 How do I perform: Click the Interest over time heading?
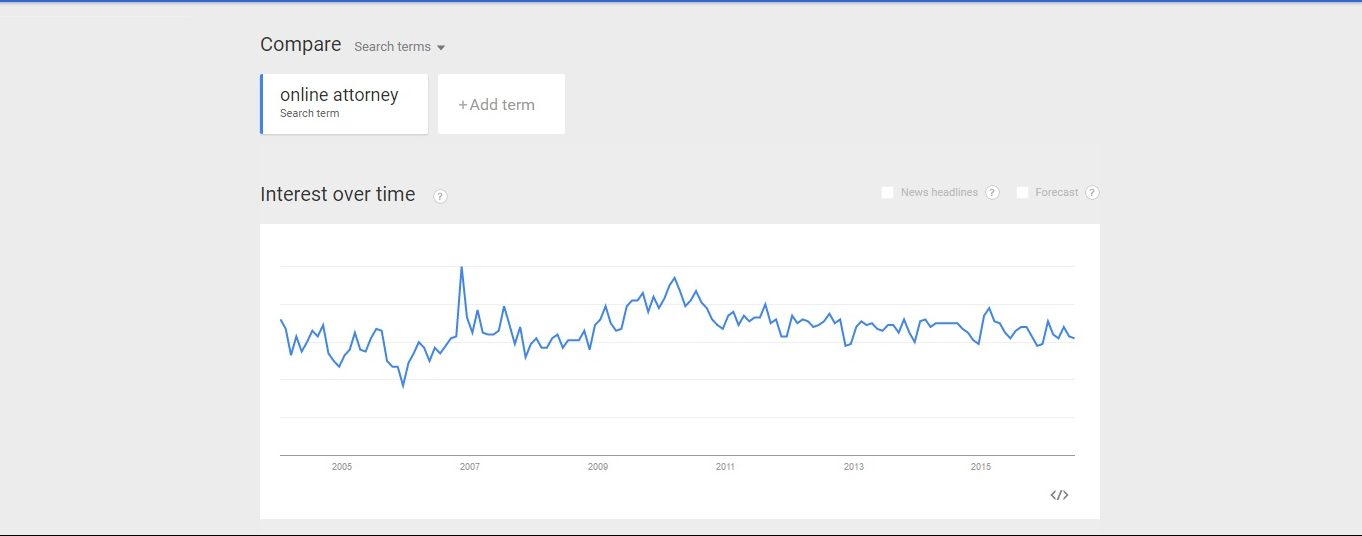(338, 195)
